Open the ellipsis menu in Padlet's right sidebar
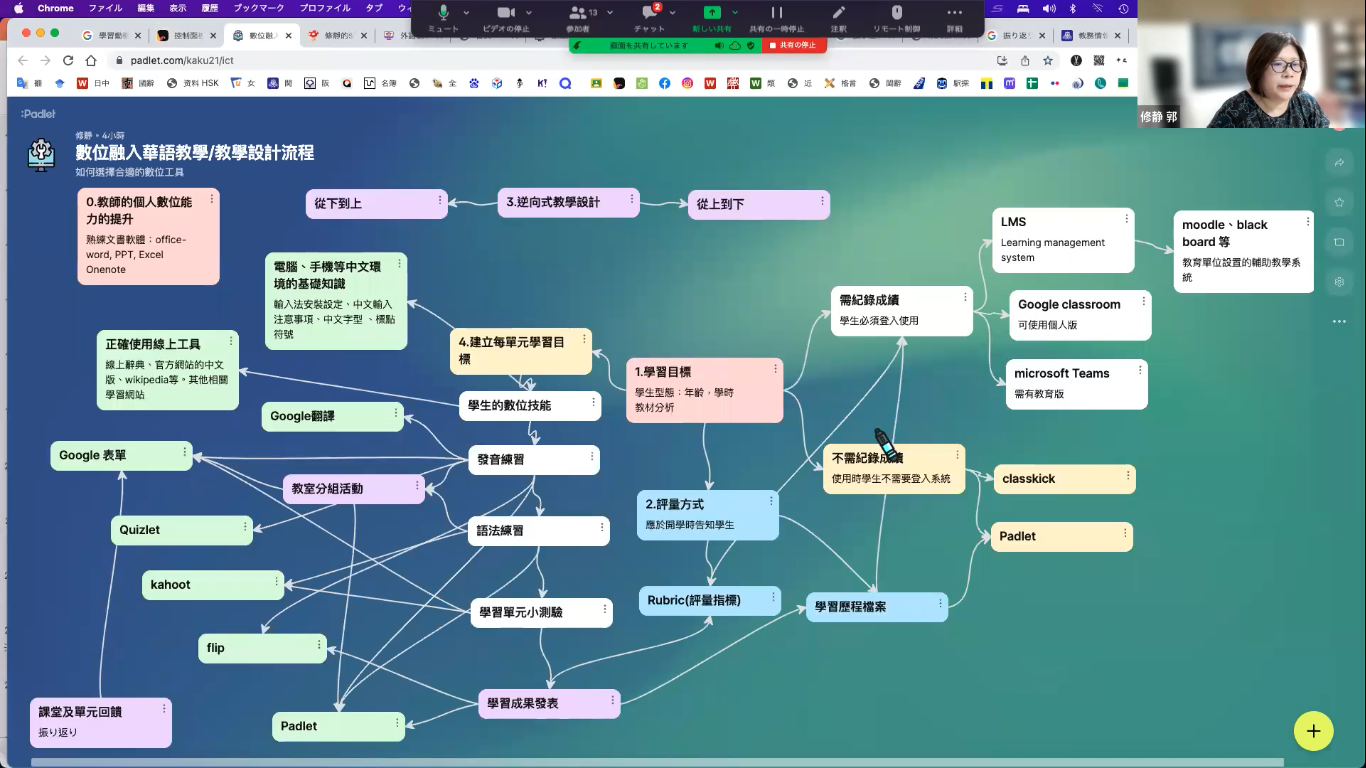 point(1339,321)
